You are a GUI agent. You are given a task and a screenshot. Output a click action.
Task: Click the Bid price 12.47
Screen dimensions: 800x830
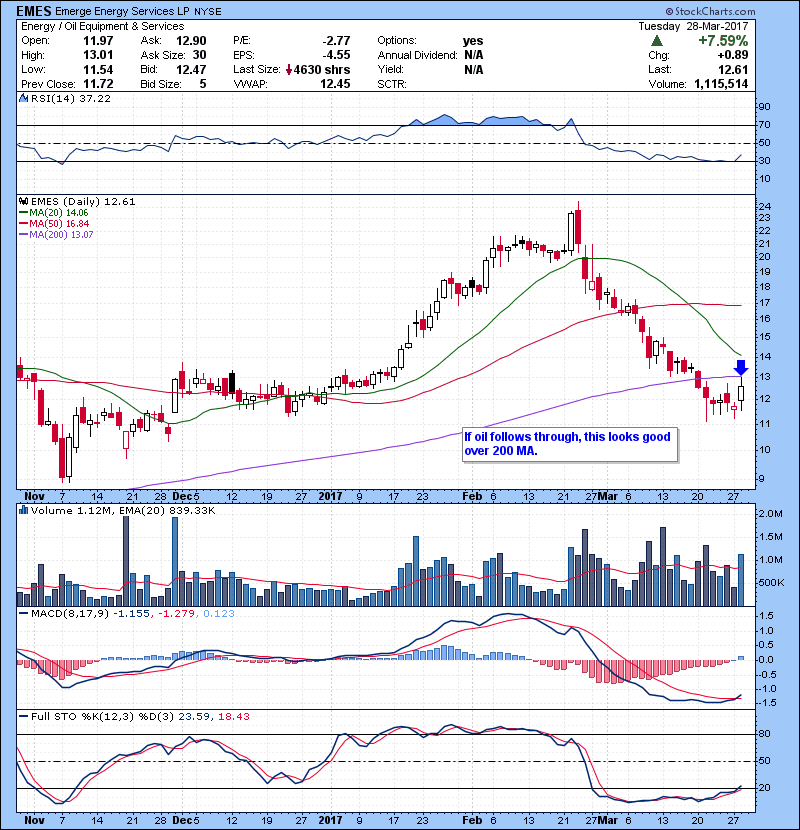(x=191, y=69)
